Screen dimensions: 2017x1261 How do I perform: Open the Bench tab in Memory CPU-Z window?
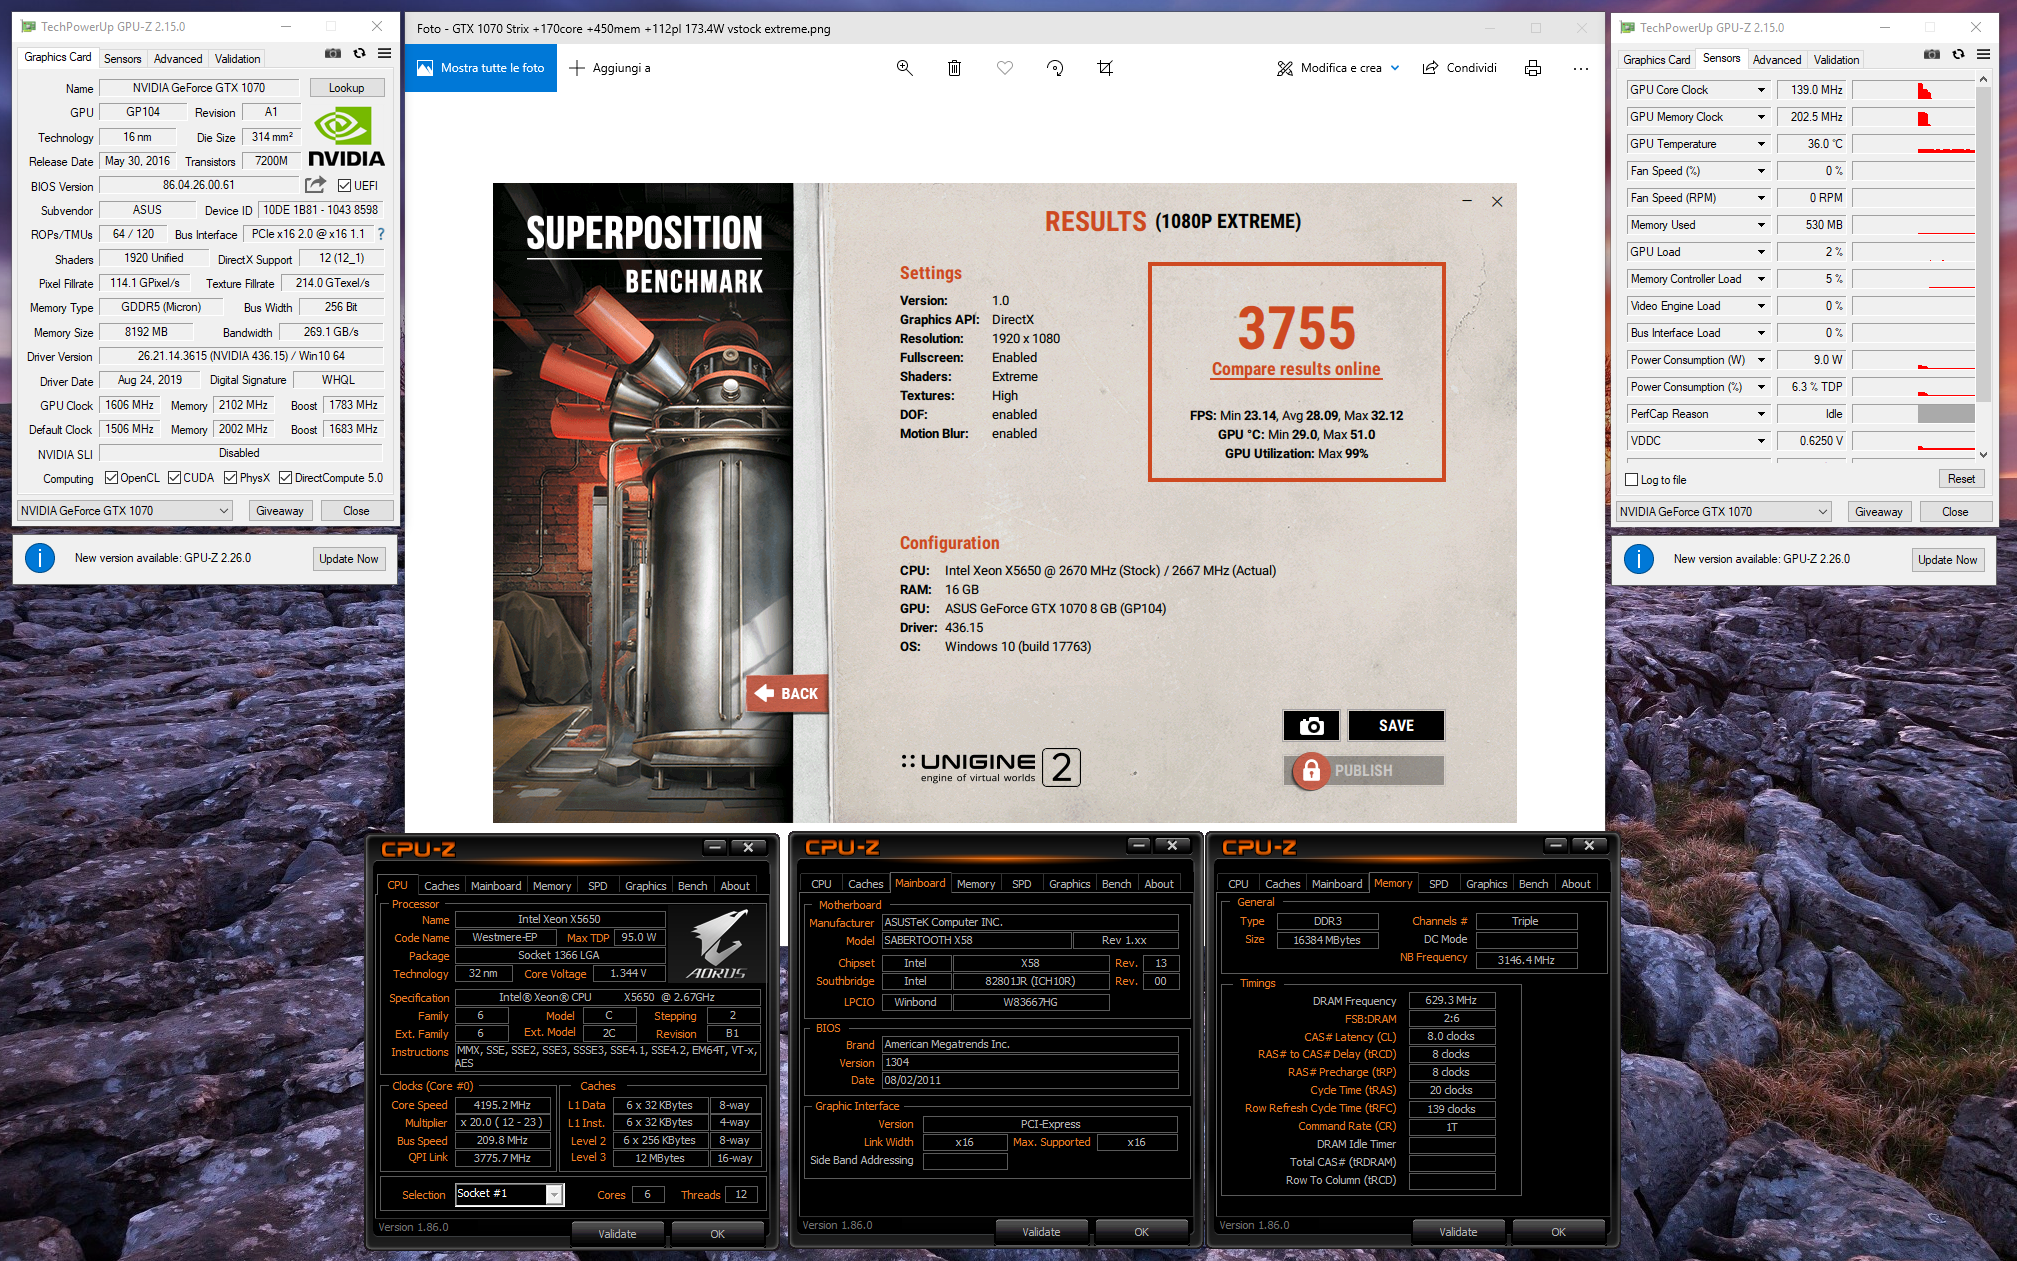[1533, 884]
